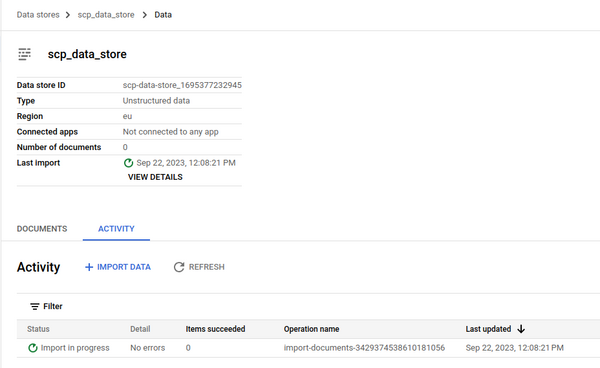
Task: Click the Last updated sort arrow
Action: [521, 329]
